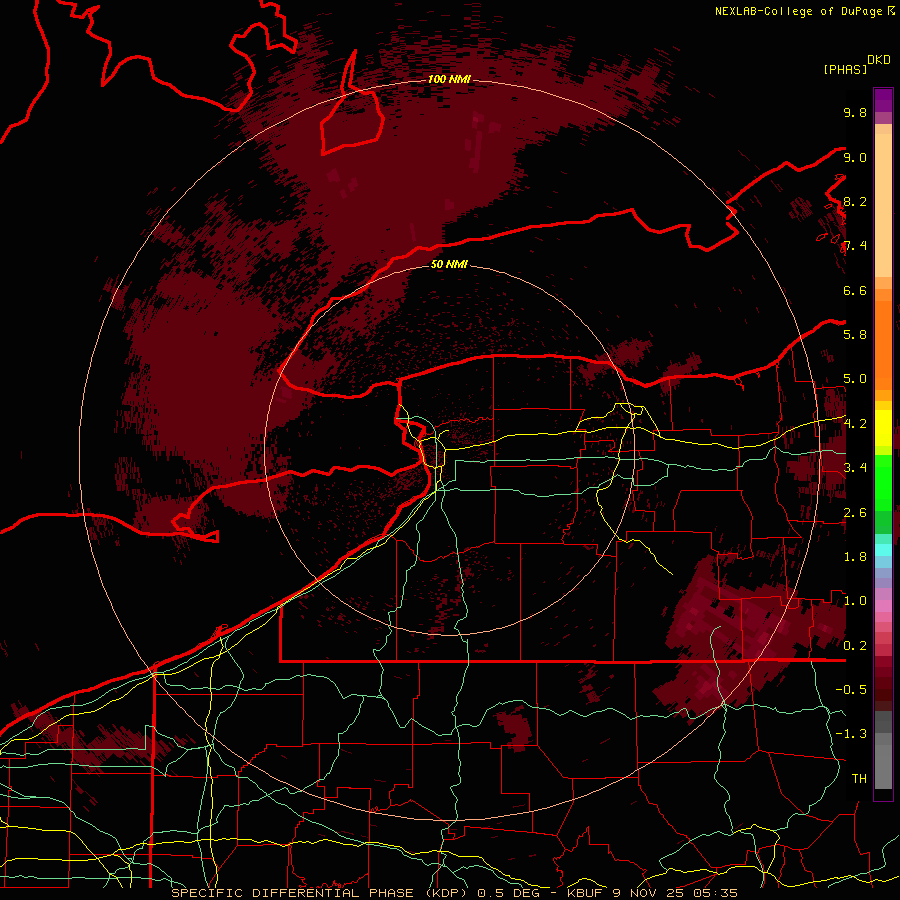The height and width of the screenshot is (900, 900).
Task: Click the orange color bar segment
Action: pos(883,346)
